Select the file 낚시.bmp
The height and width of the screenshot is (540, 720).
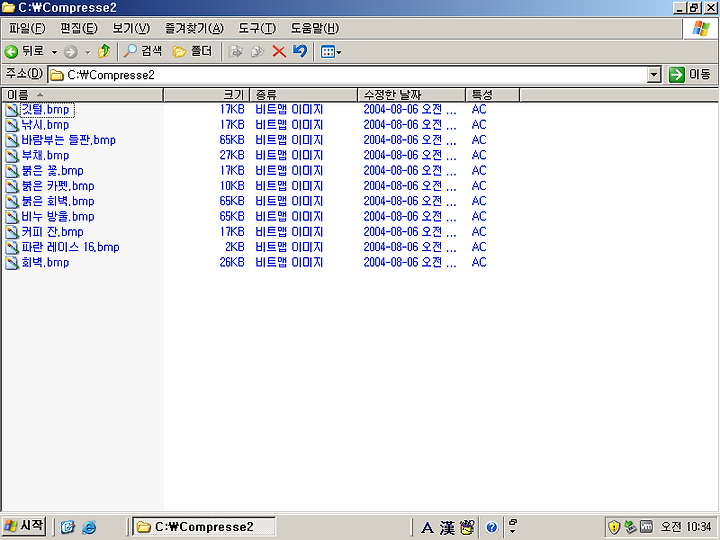(x=45, y=125)
